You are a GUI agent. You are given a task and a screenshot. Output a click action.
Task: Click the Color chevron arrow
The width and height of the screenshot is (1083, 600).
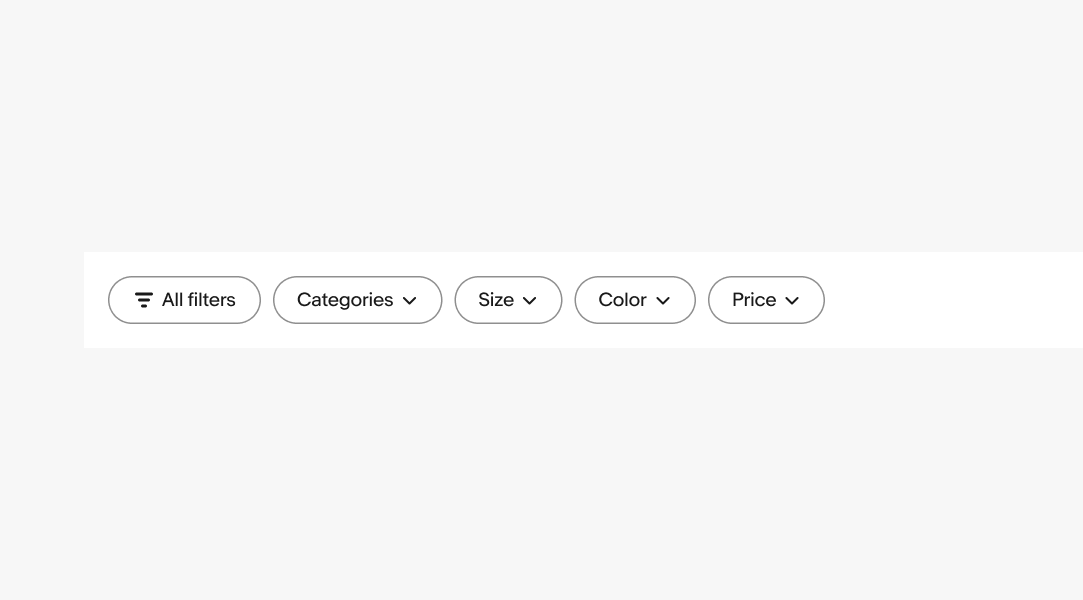[x=663, y=301]
